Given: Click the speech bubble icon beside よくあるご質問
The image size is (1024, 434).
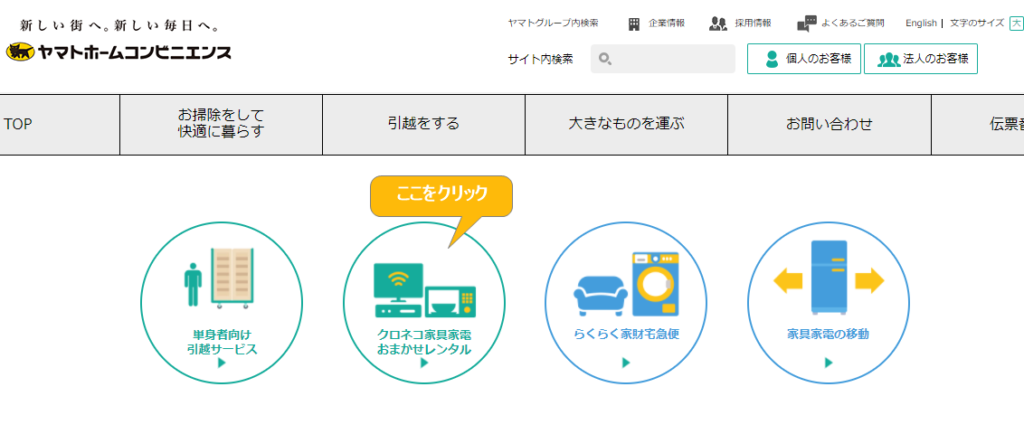Looking at the screenshot, I should (x=807, y=24).
